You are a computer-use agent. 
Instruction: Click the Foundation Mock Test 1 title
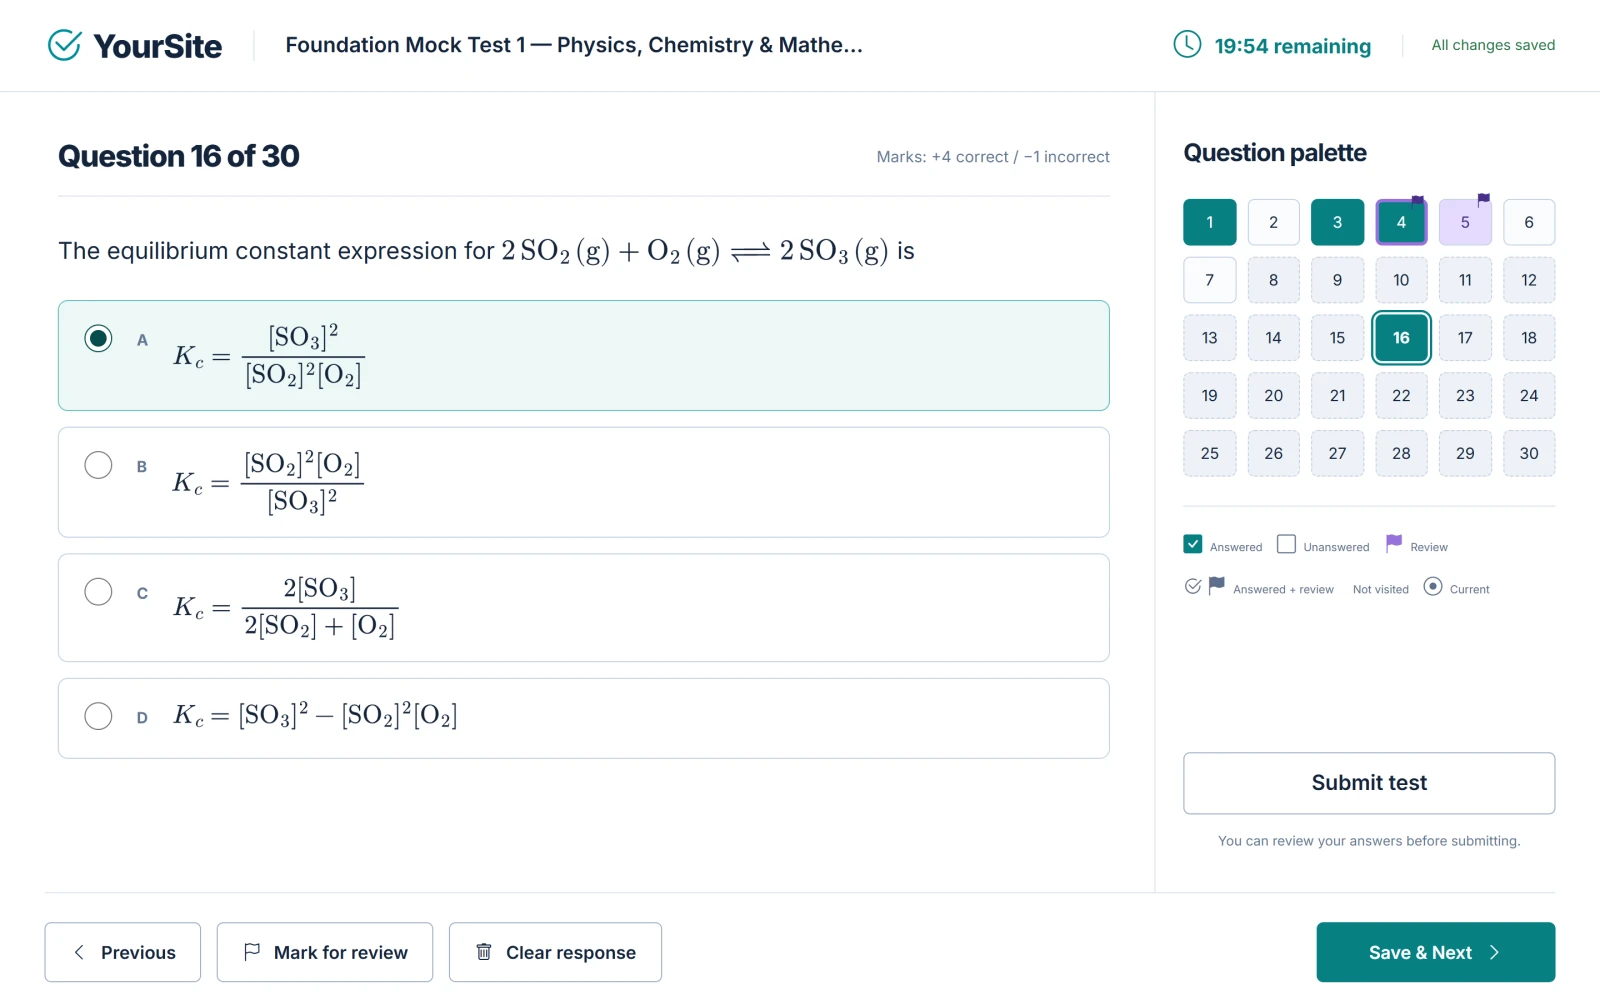(x=574, y=45)
